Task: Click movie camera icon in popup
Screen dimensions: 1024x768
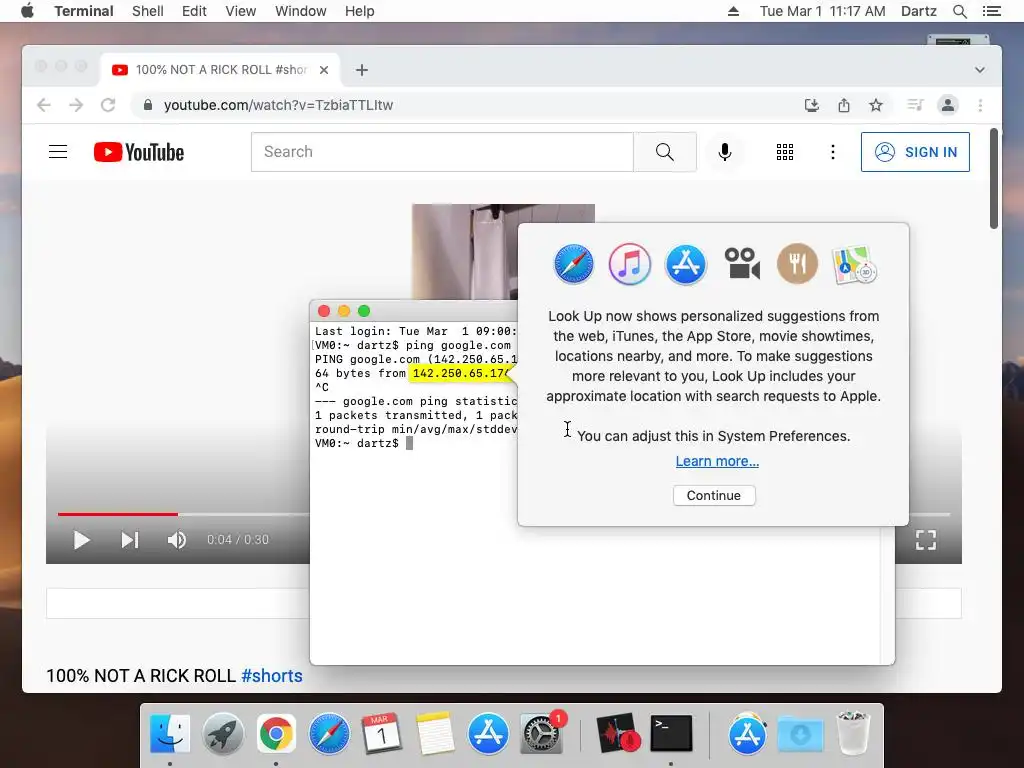Action: 742,264
